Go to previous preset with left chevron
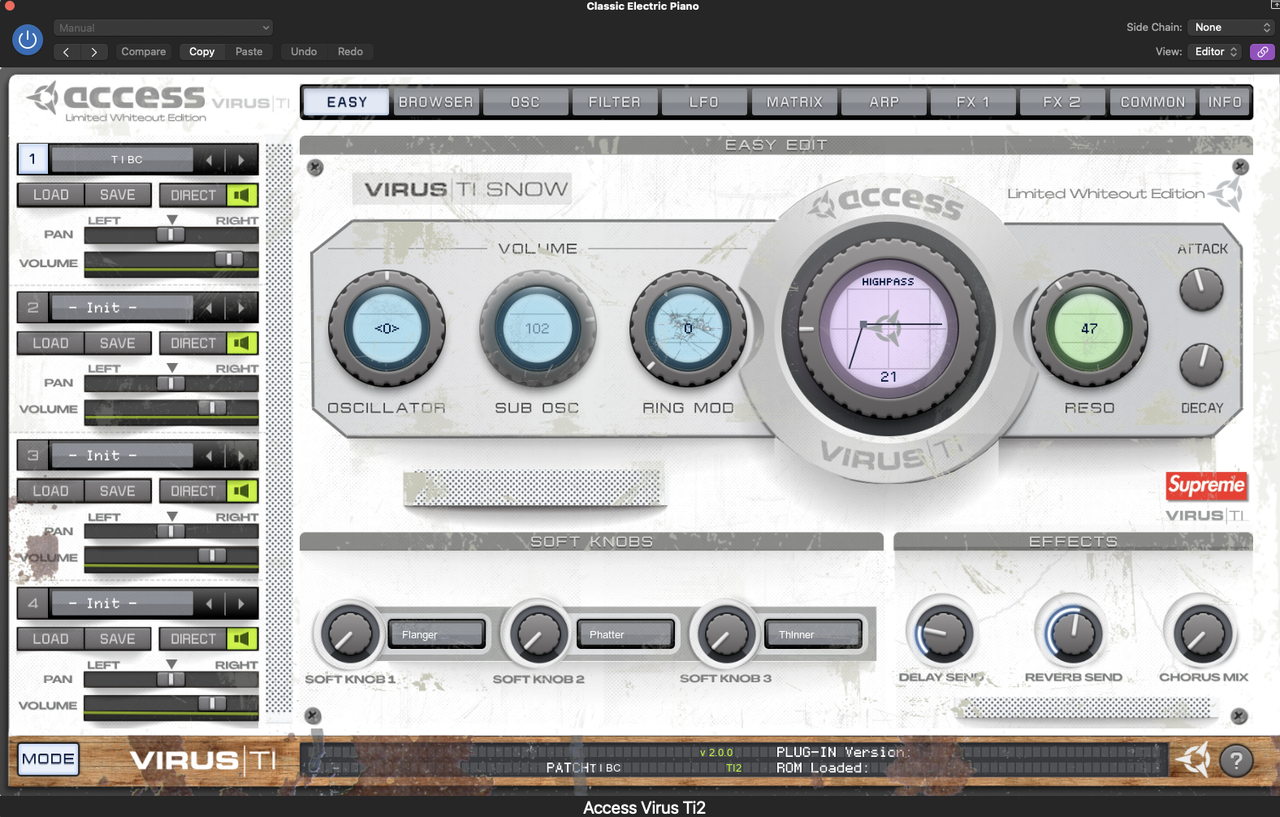This screenshot has width=1280, height=817. [67, 52]
